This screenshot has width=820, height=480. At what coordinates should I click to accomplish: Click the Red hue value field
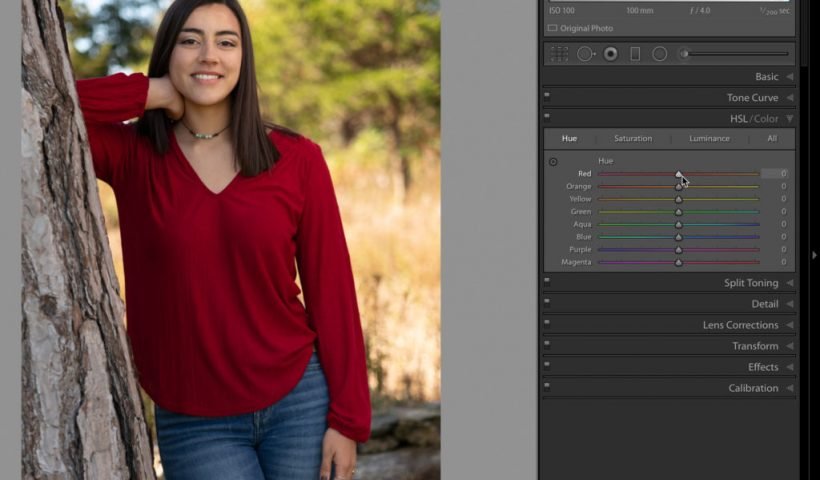(775, 174)
